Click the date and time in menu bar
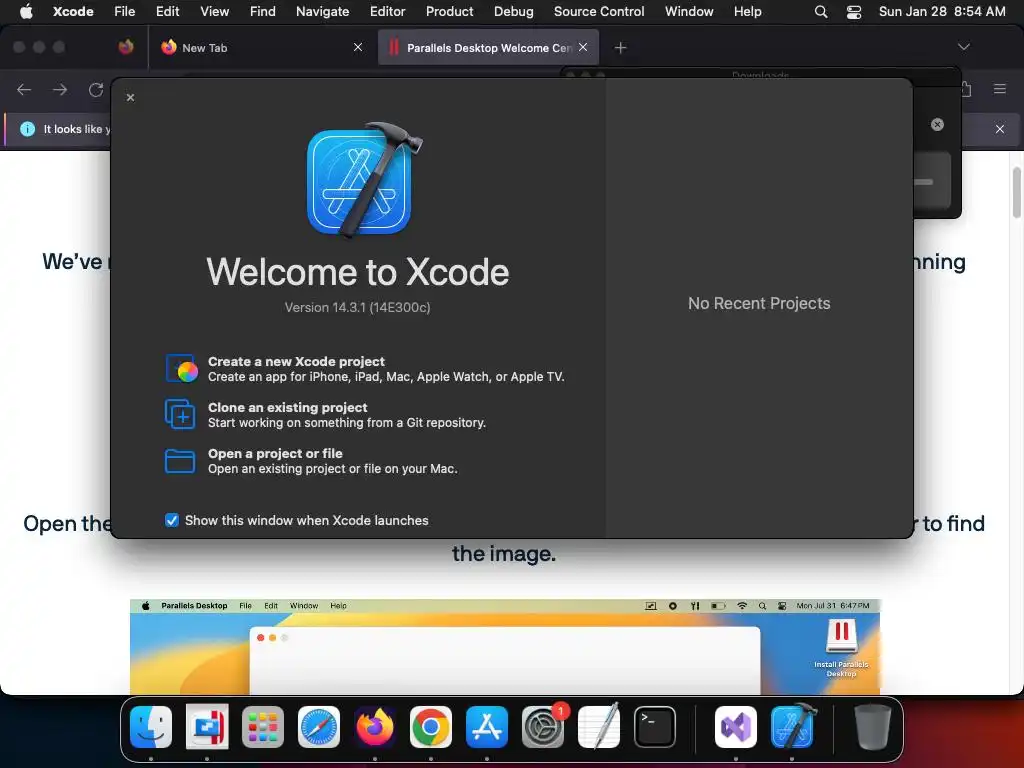 942,12
